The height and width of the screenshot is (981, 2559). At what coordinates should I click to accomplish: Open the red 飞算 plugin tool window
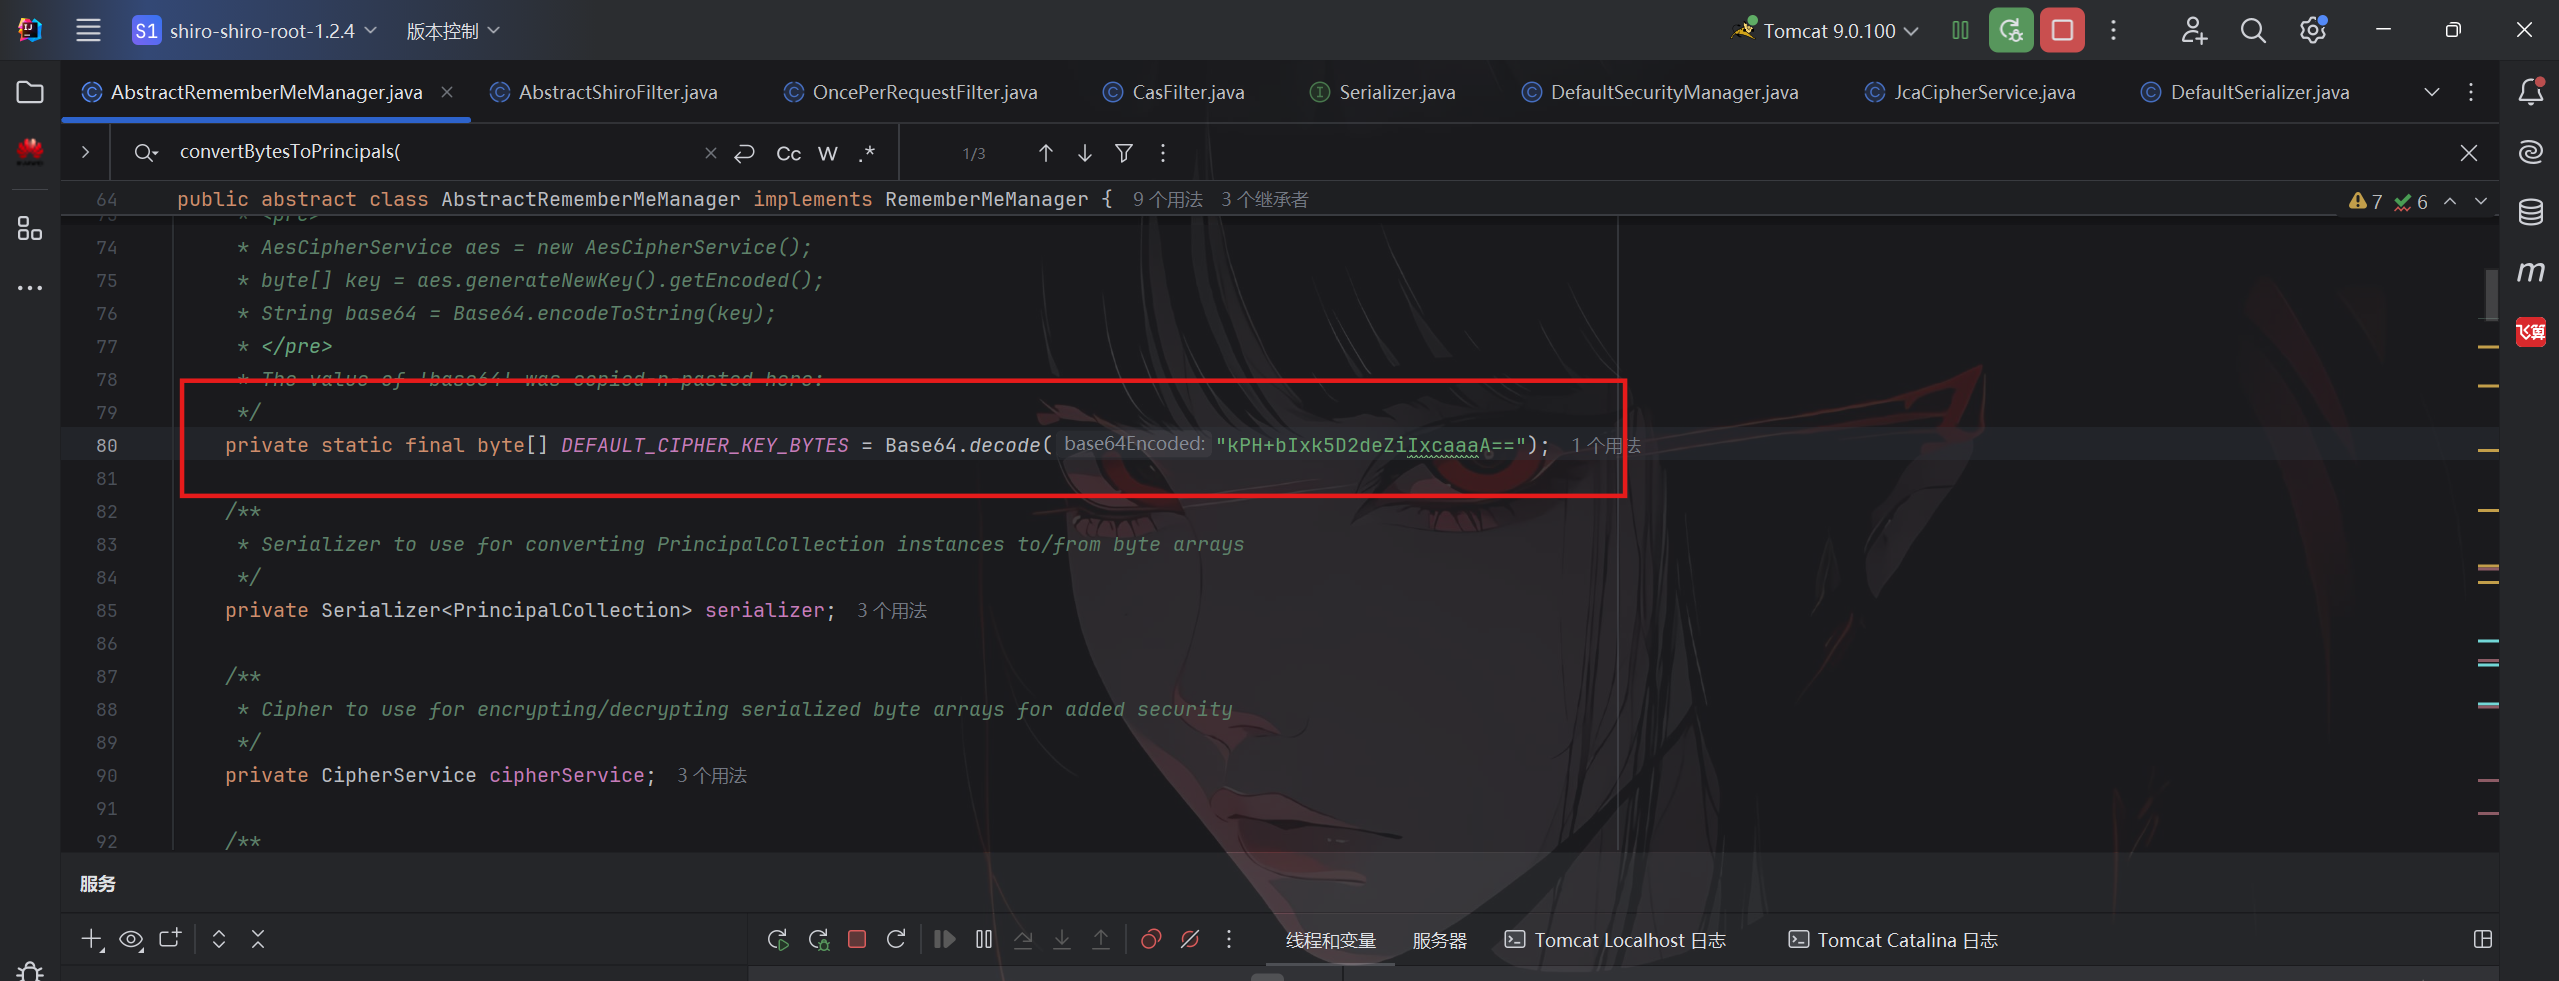(x=2530, y=331)
